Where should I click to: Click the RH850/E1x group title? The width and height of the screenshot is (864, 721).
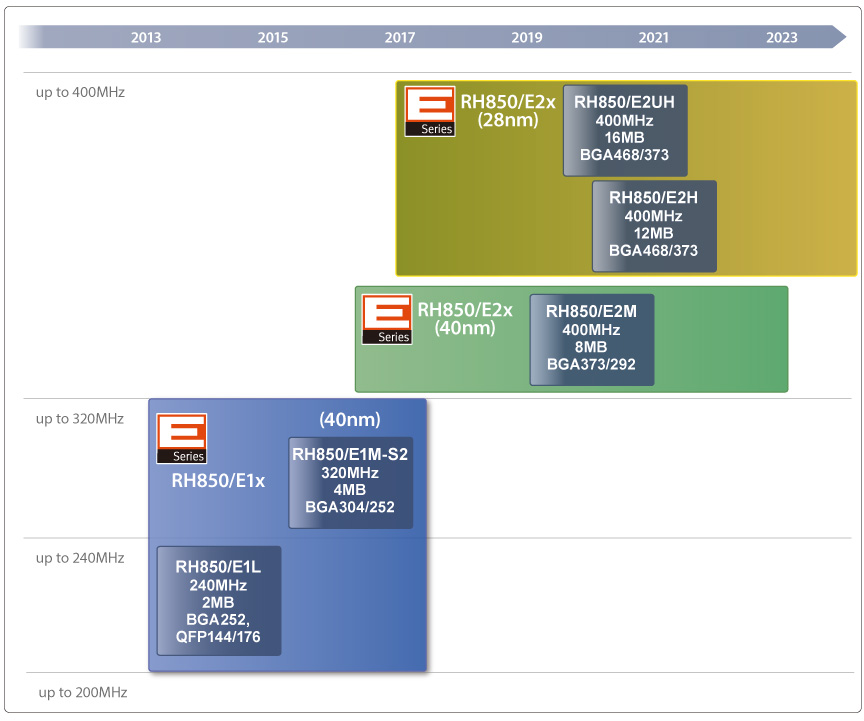218,481
